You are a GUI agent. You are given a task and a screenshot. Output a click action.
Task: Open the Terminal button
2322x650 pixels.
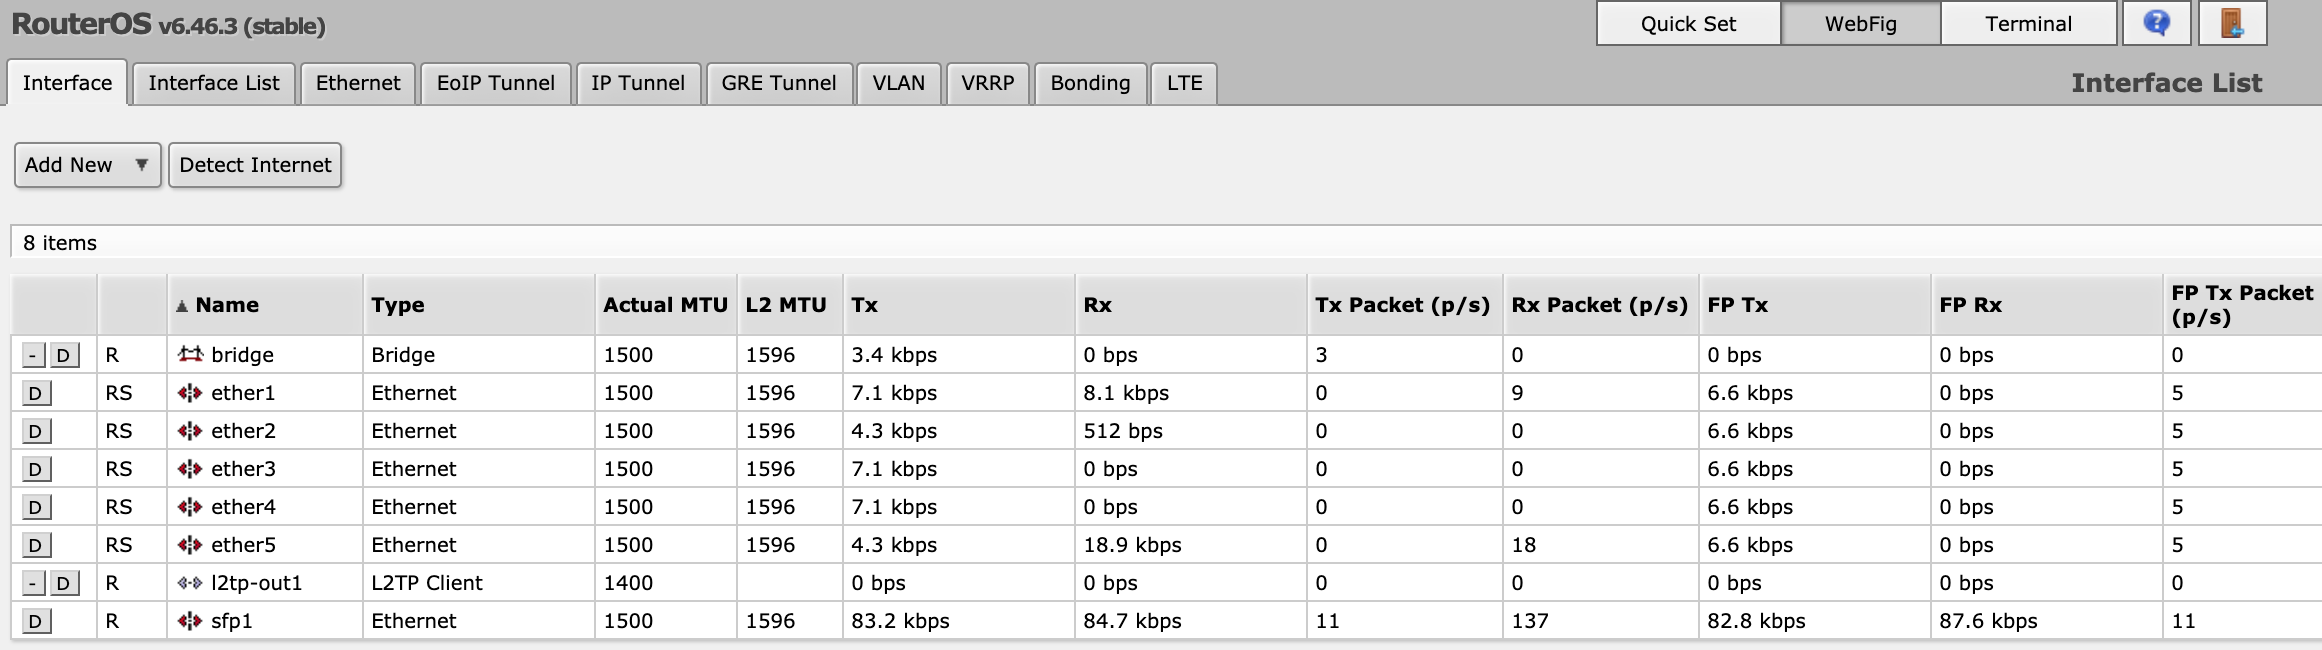pyautogui.click(x=2028, y=24)
